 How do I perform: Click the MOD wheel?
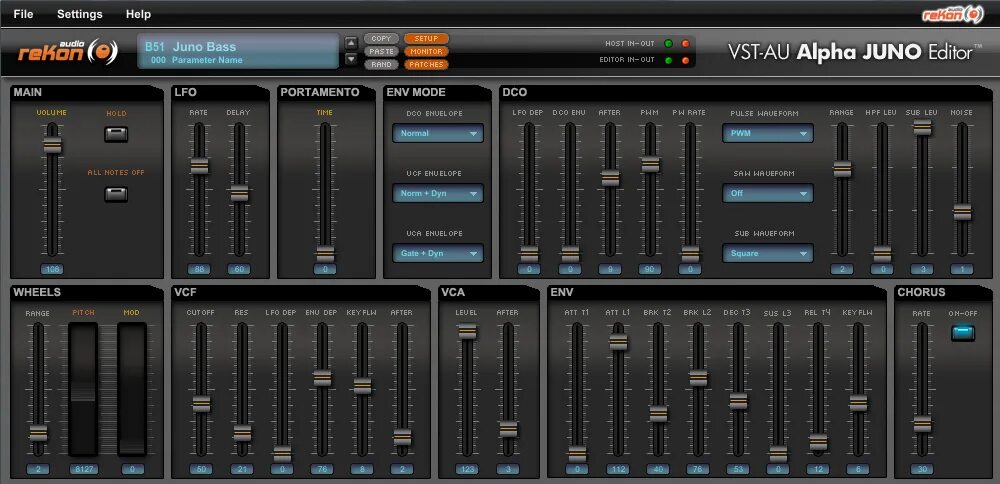[x=132, y=389]
